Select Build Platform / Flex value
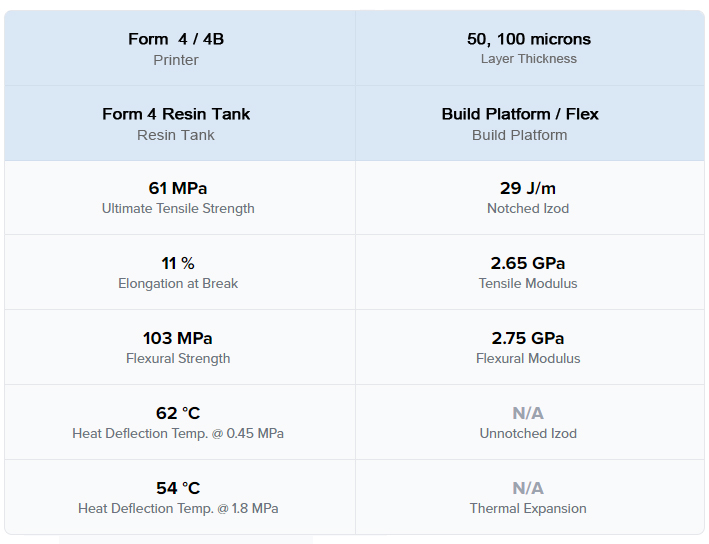This screenshot has height=544, width=709. click(x=520, y=114)
